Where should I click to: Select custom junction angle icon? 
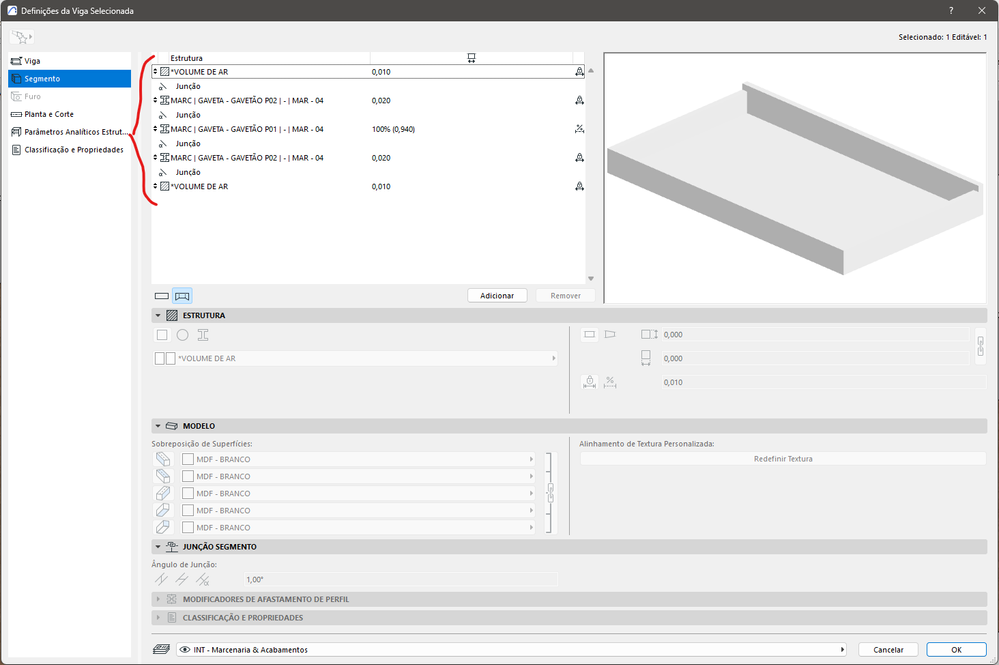point(203,580)
